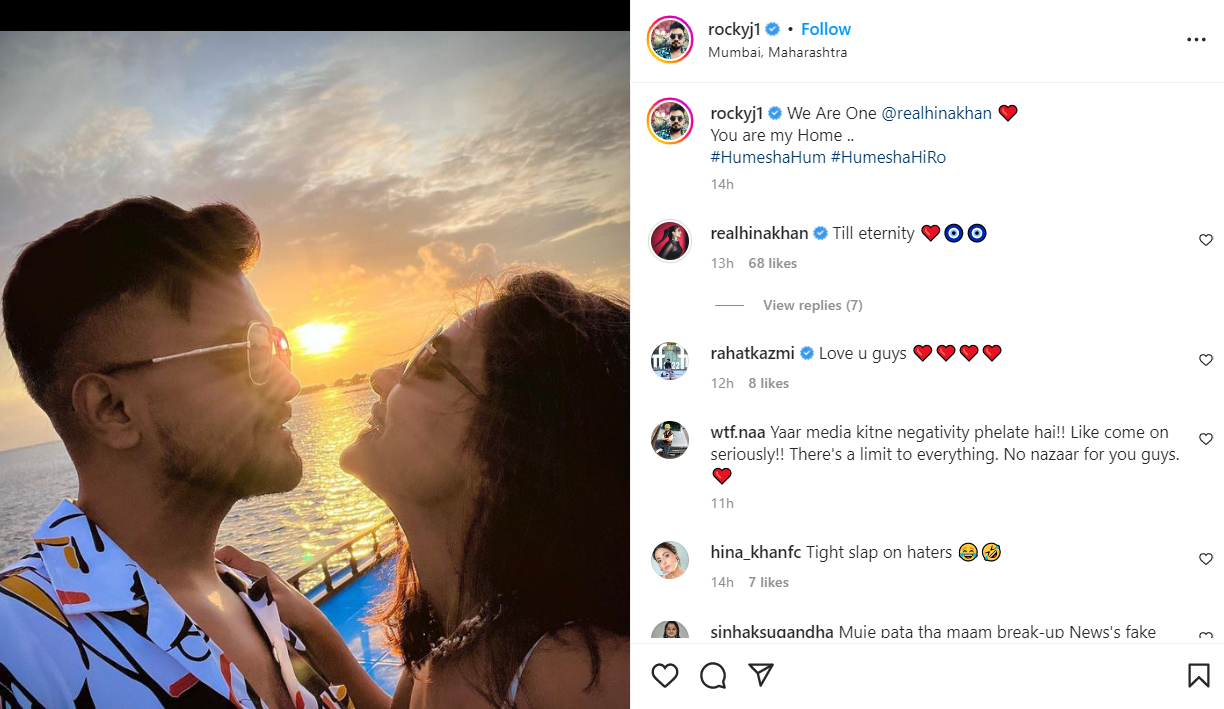The image size is (1224, 709).
Task: Like rahatkazmi's "Love u guys" comment
Action: (1206, 360)
